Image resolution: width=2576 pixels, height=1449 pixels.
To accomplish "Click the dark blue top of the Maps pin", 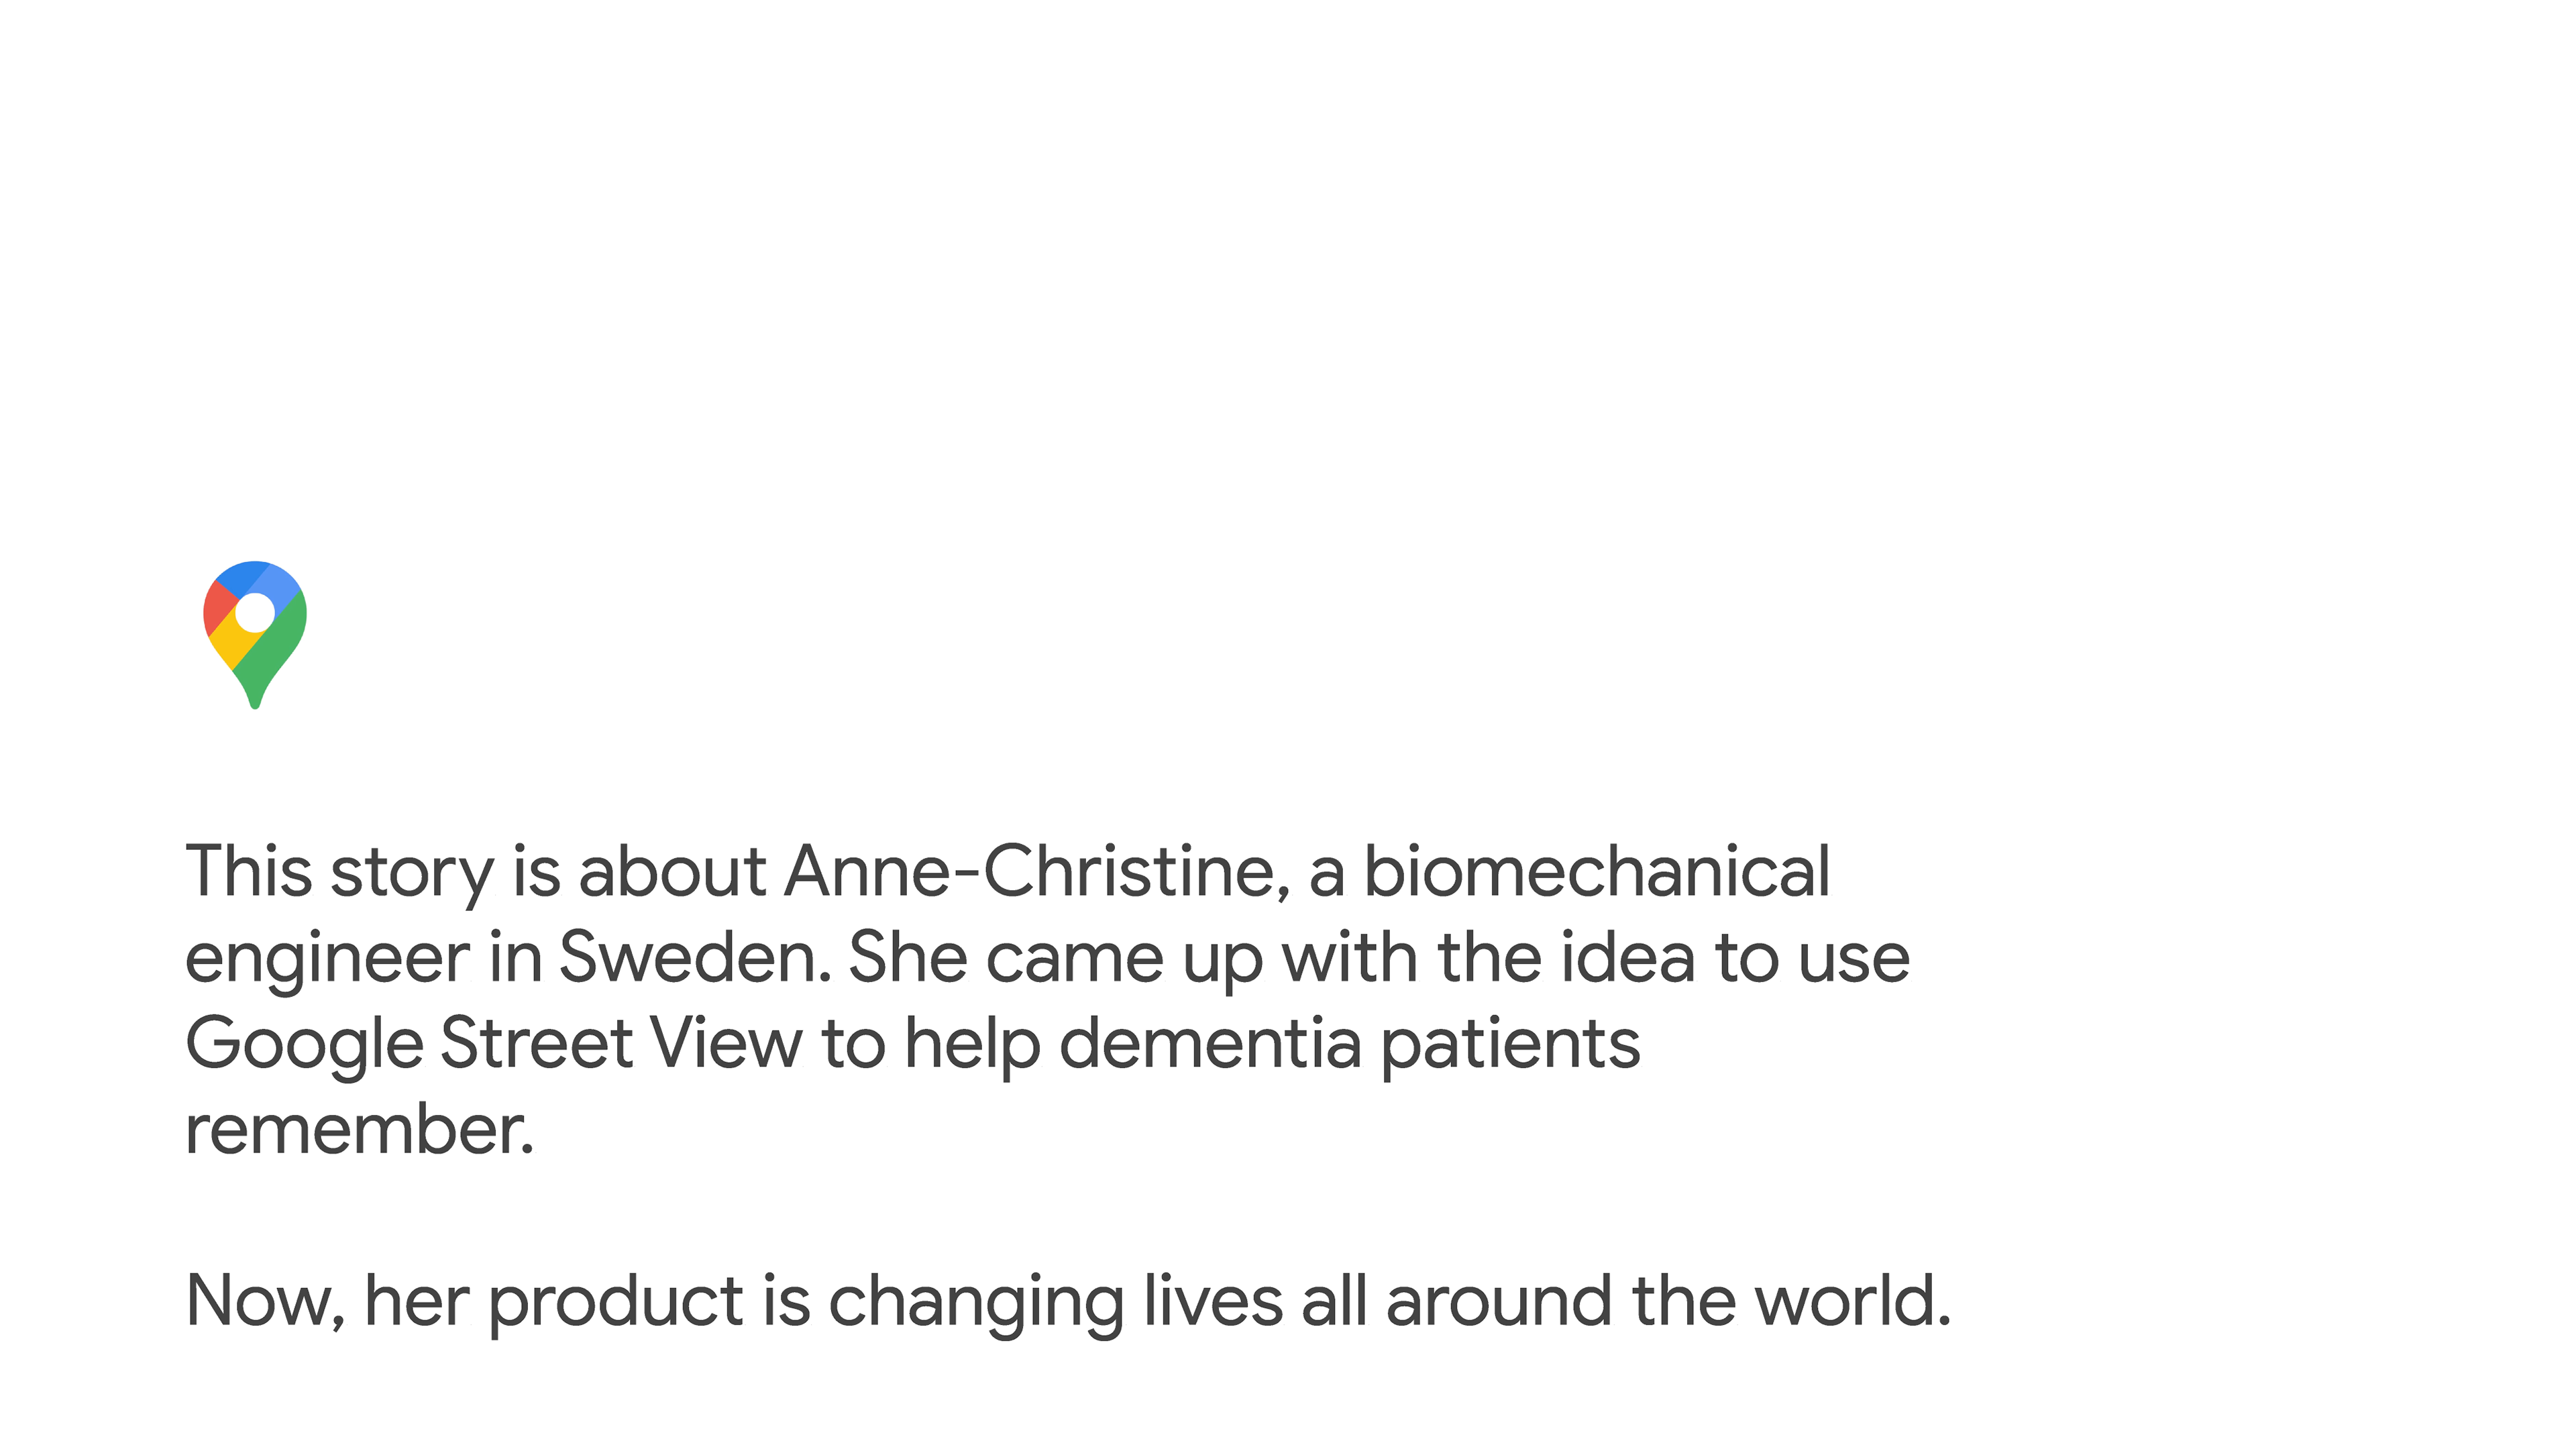I will pyautogui.click(x=241, y=578).
